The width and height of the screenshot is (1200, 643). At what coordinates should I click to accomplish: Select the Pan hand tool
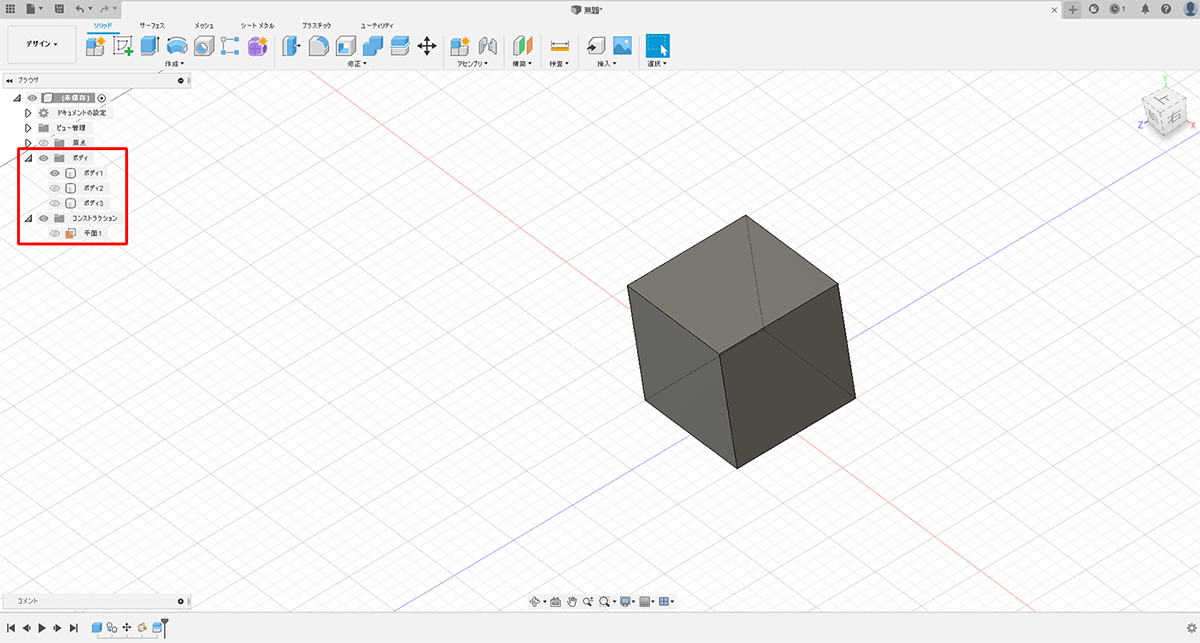[x=572, y=601]
